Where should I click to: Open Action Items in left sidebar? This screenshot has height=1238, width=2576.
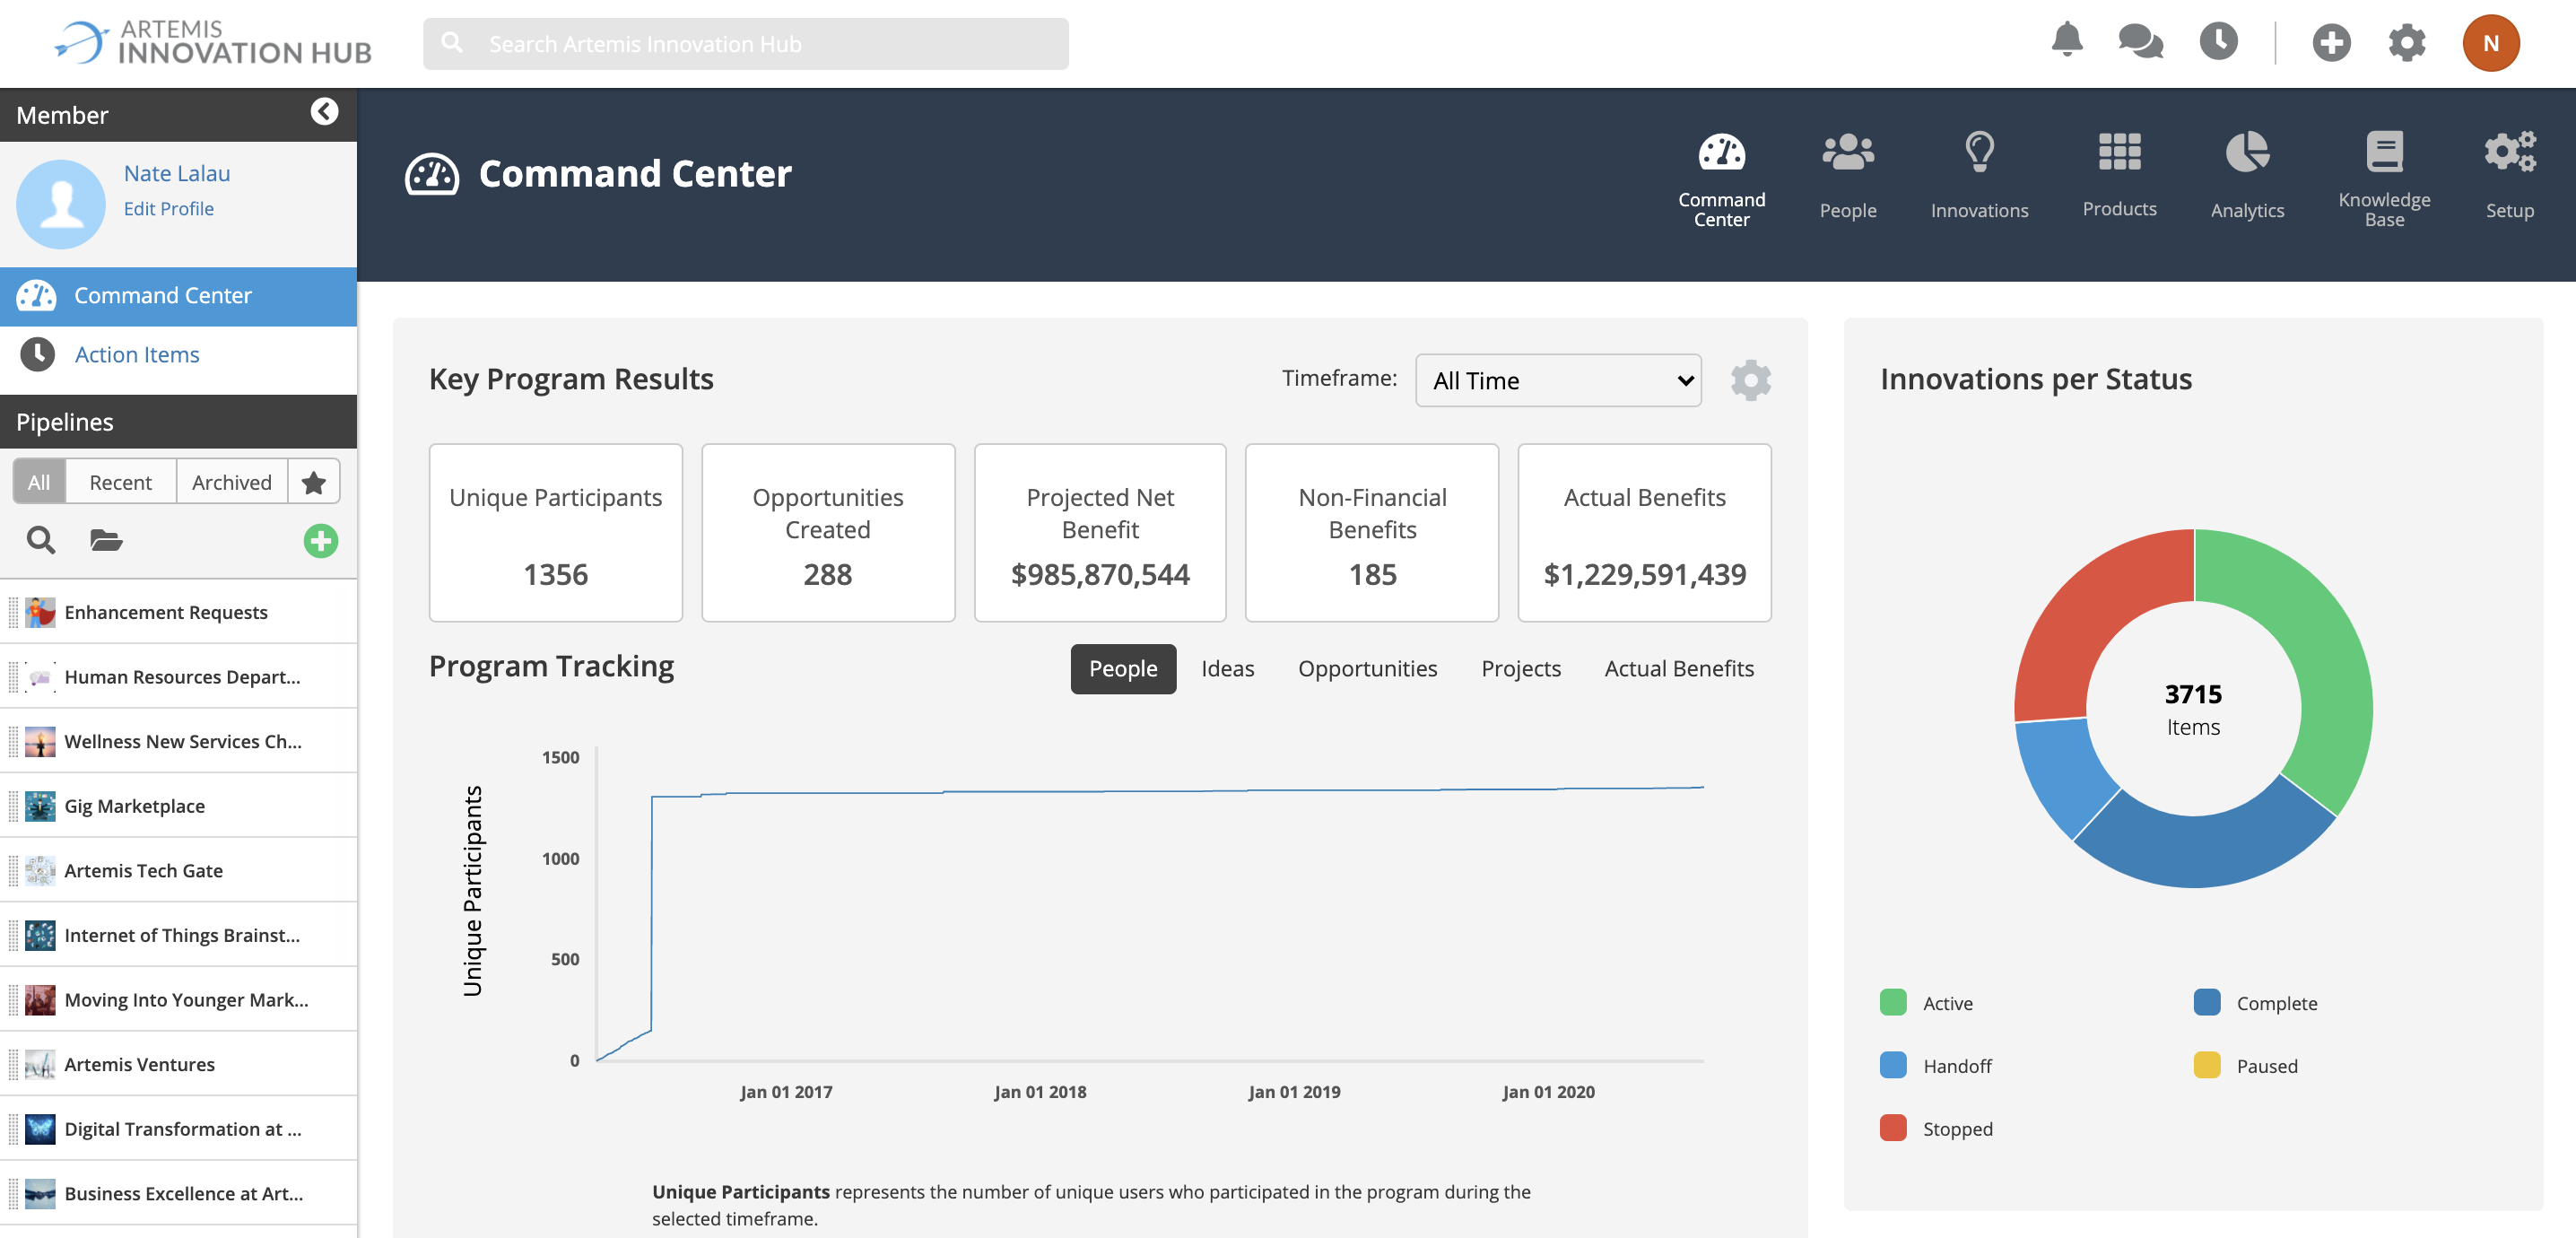click(x=178, y=355)
